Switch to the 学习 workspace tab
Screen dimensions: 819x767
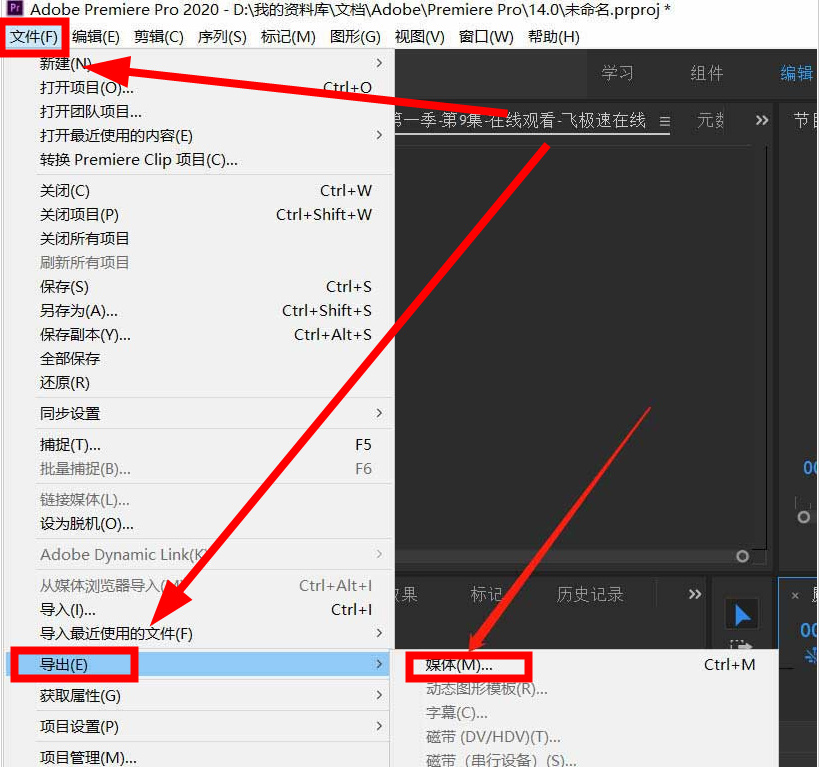[x=616, y=73]
